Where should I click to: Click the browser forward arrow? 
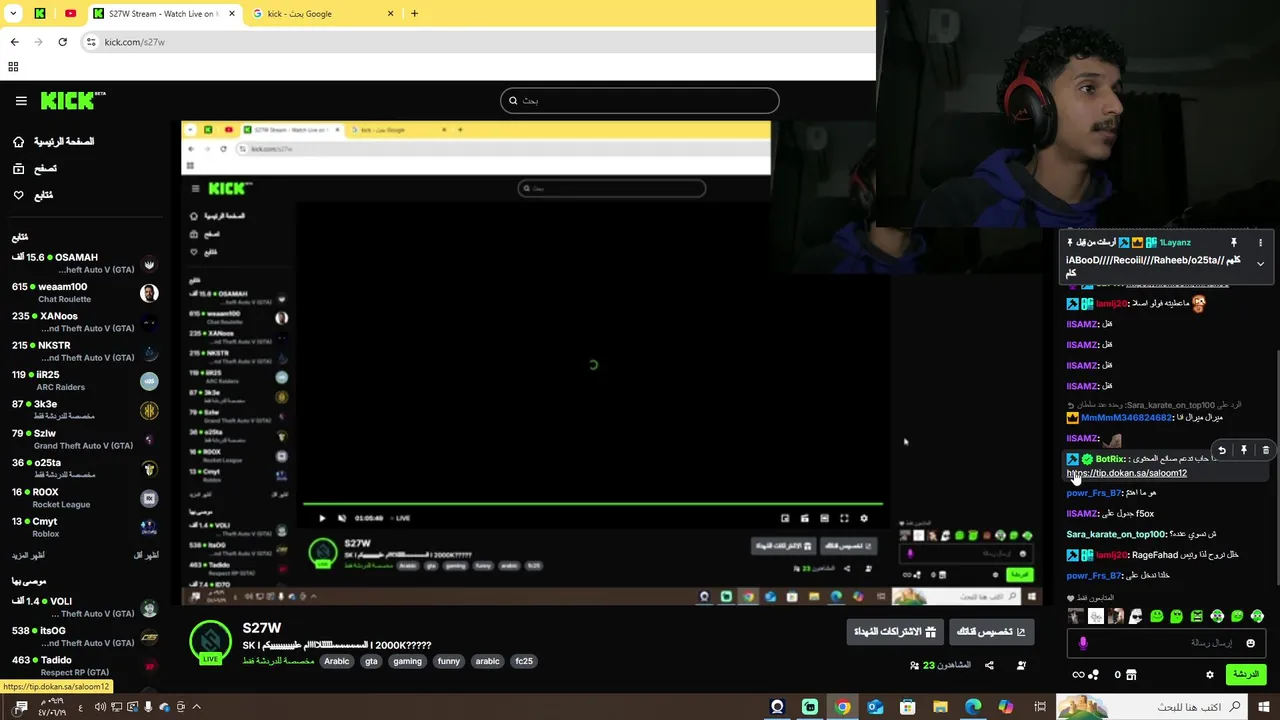pos(38,42)
